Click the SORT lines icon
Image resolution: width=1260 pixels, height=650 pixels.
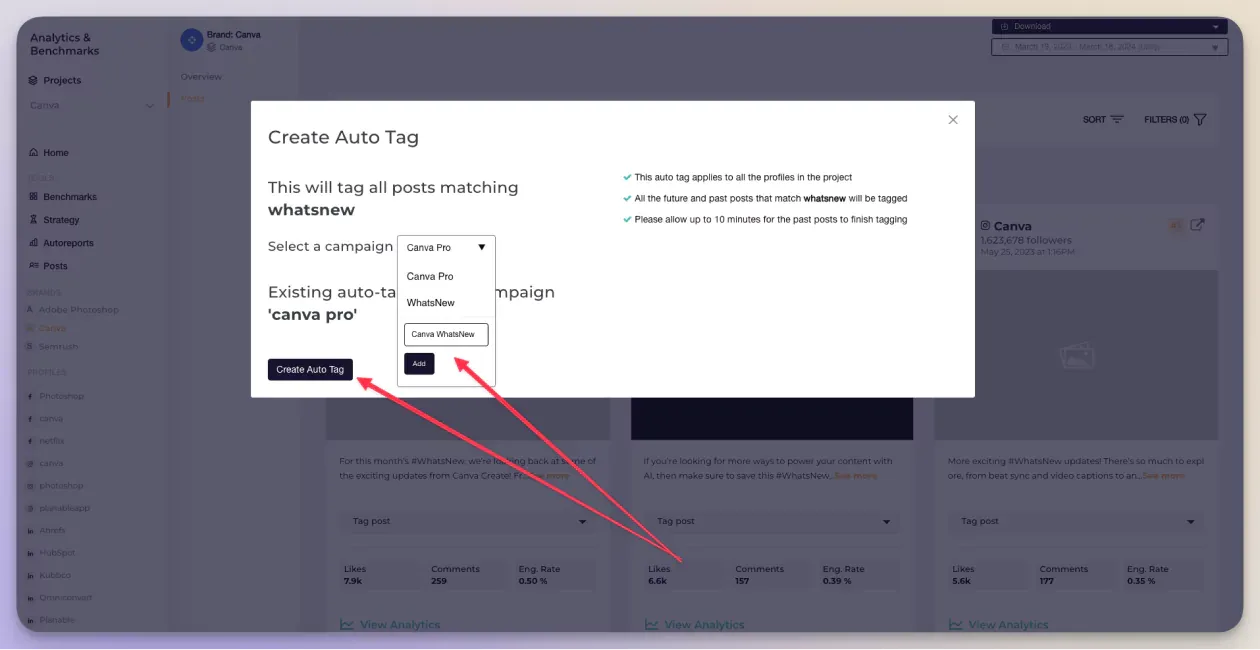click(1117, 120)
